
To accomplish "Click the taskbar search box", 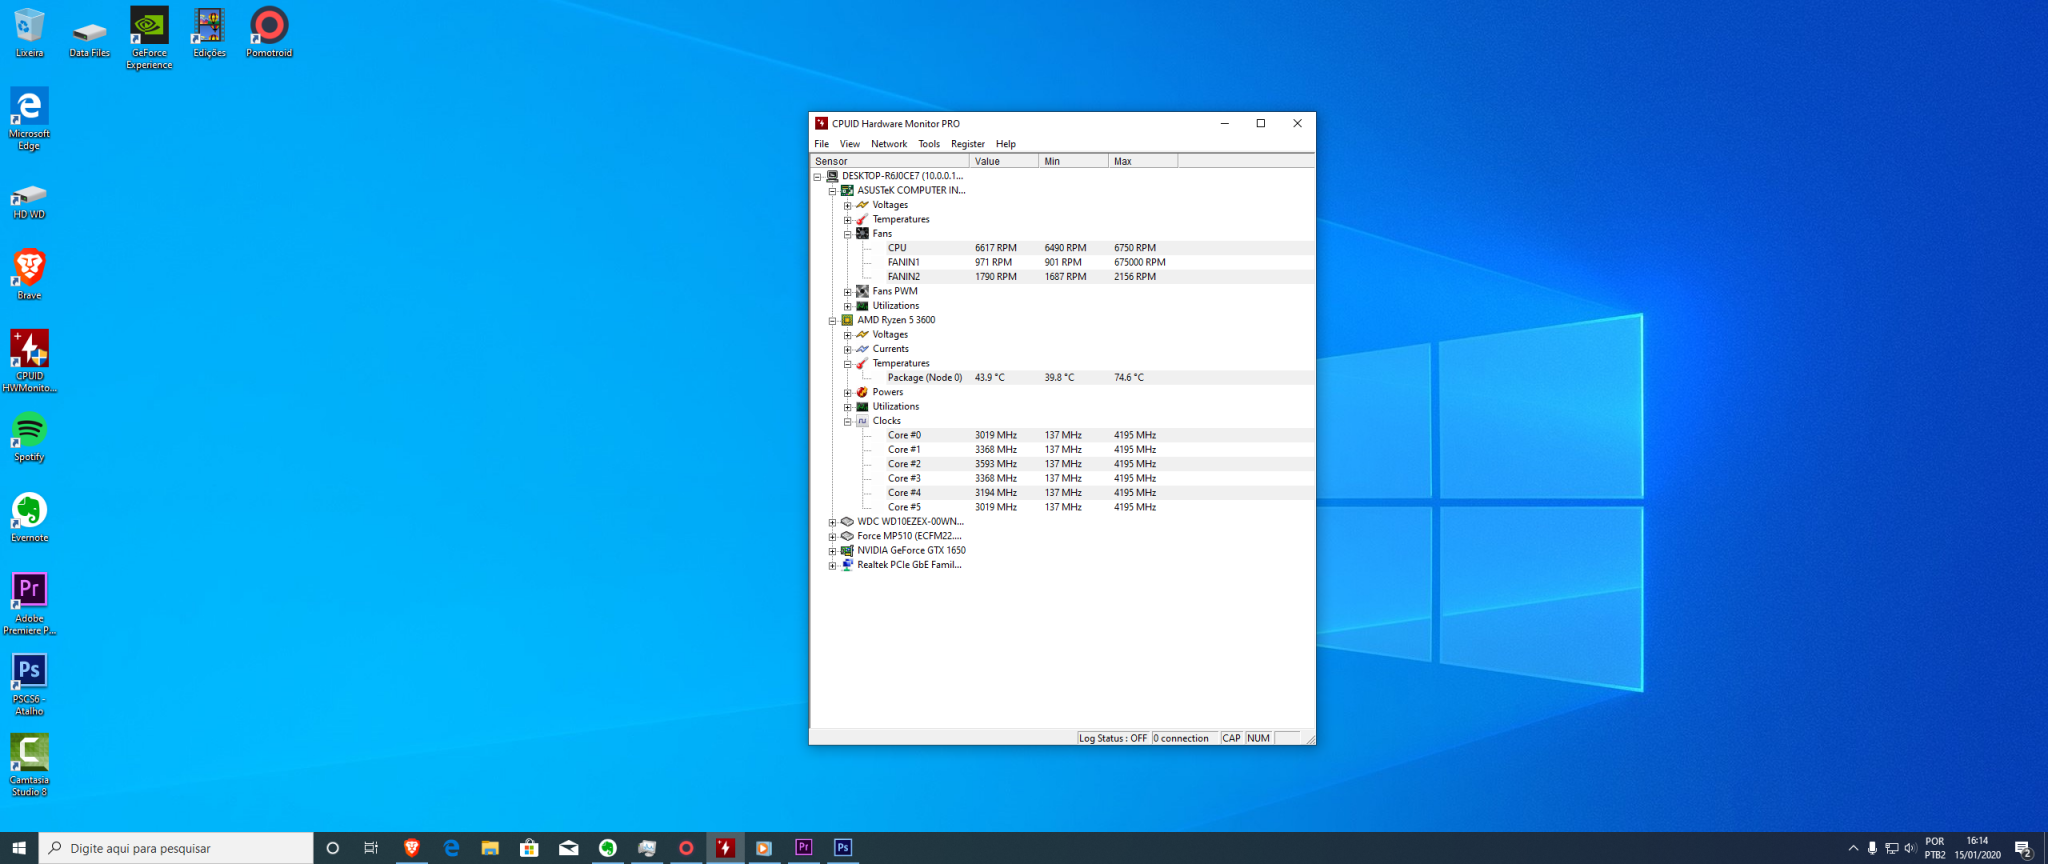I will point(176,848).
